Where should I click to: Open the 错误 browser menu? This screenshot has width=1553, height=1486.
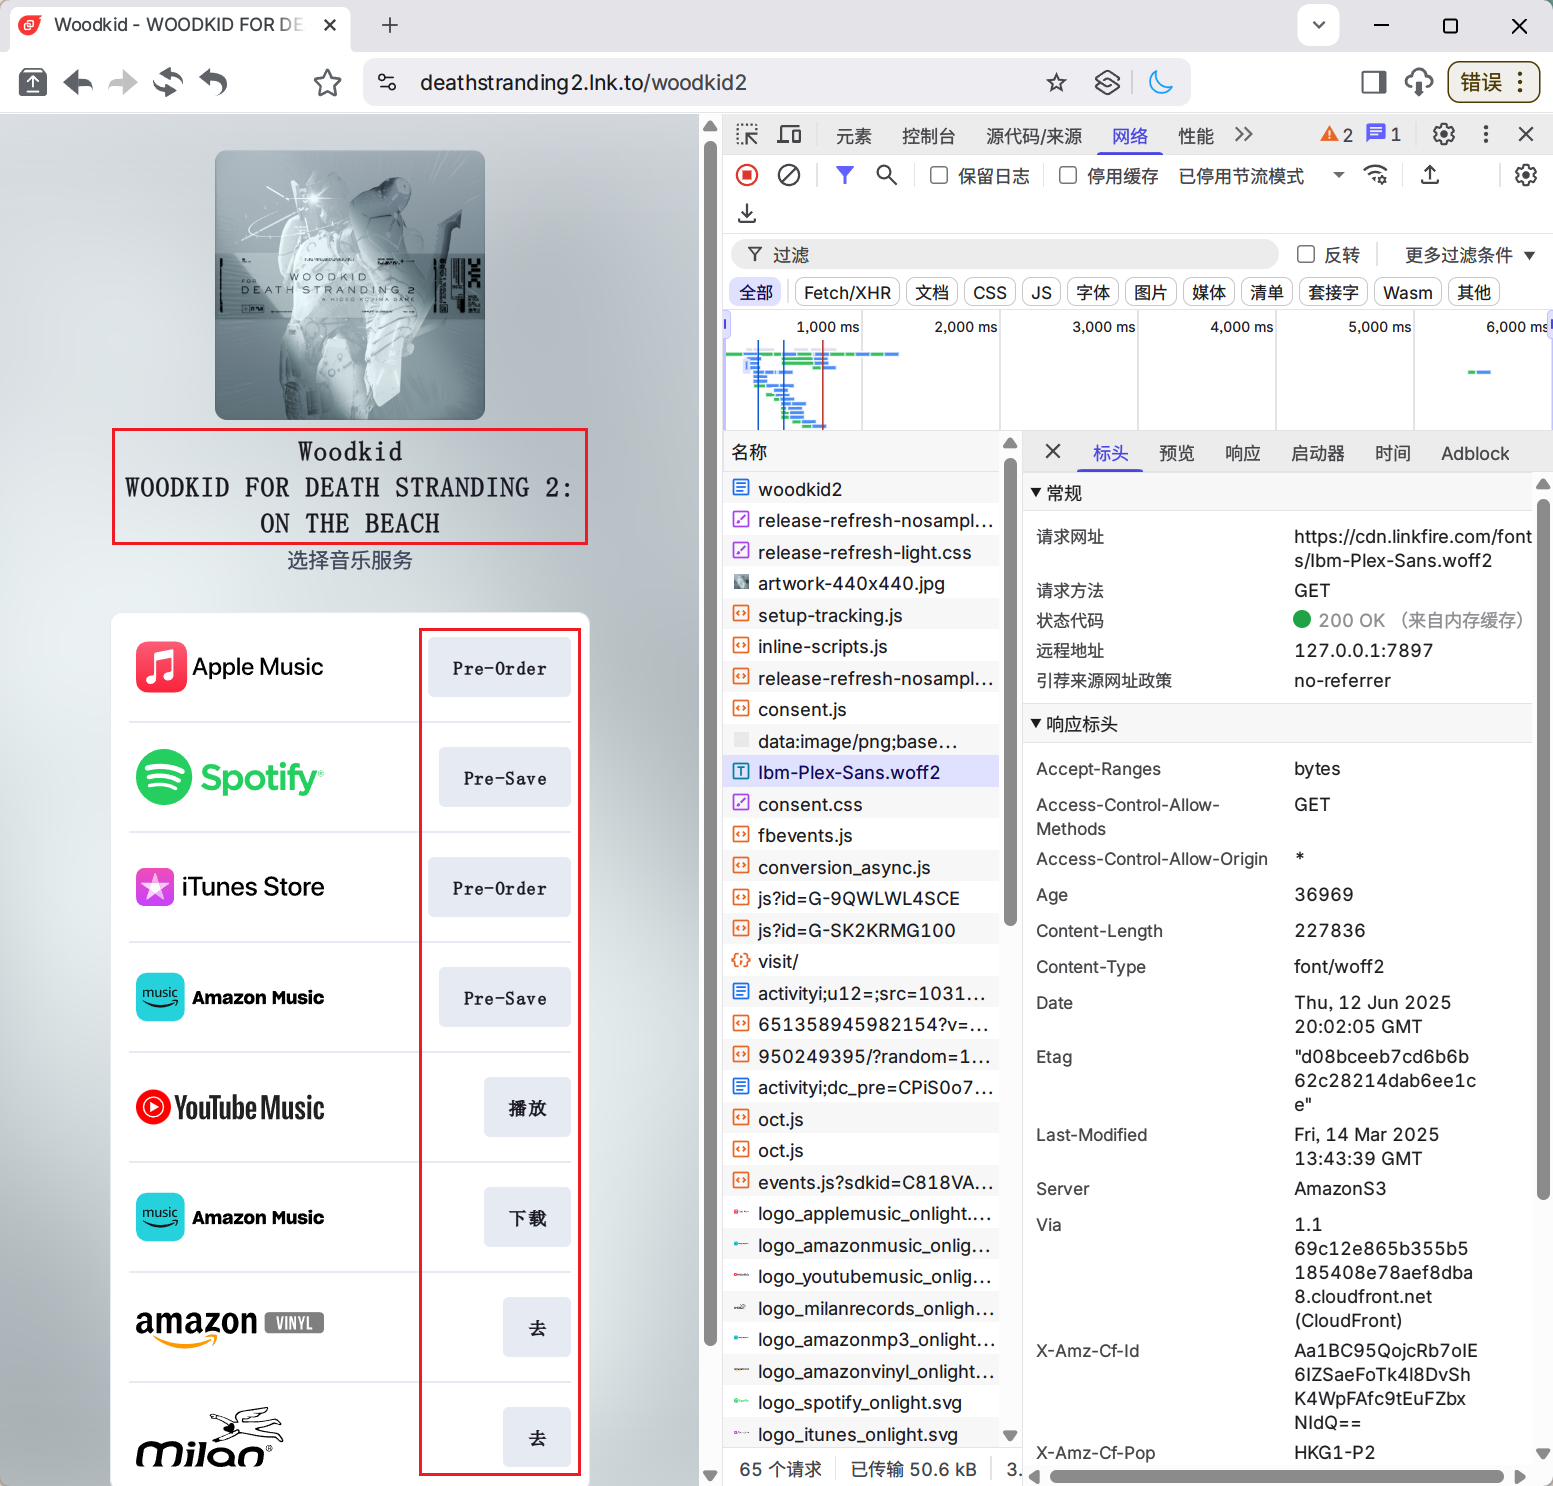(x=1493, y=83)
